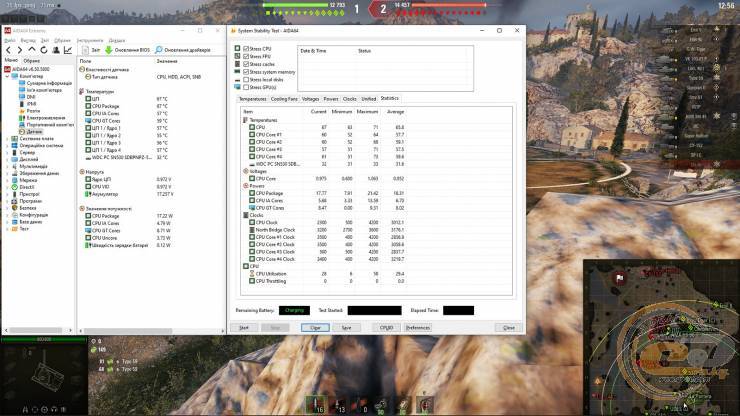The image size is (740, 416).
Task: Open the View (Вигляд) menu in AIDA64
Action: pyautogui.click(x=28, y=41)
